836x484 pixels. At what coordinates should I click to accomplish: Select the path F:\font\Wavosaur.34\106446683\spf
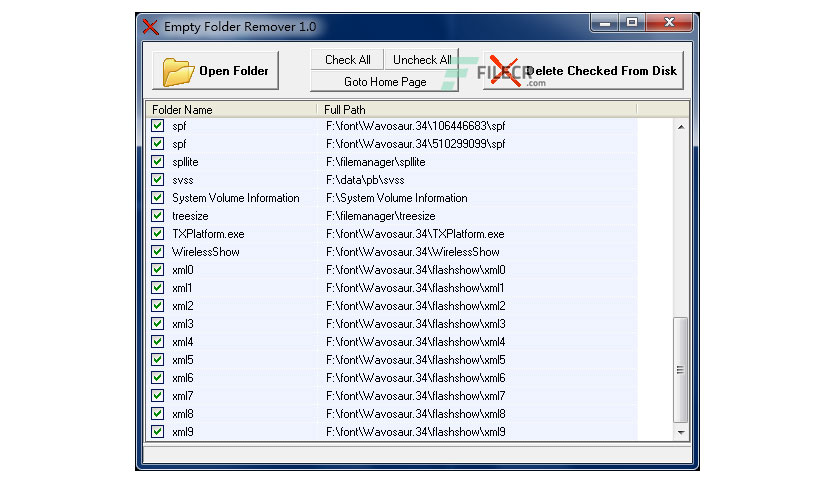pos(416,126)
